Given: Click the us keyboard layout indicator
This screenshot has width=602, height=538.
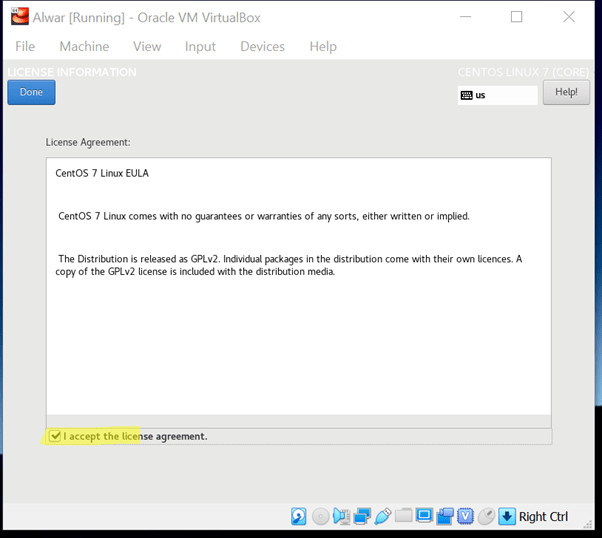Looking at the screenshot, I should coord(497,95).
